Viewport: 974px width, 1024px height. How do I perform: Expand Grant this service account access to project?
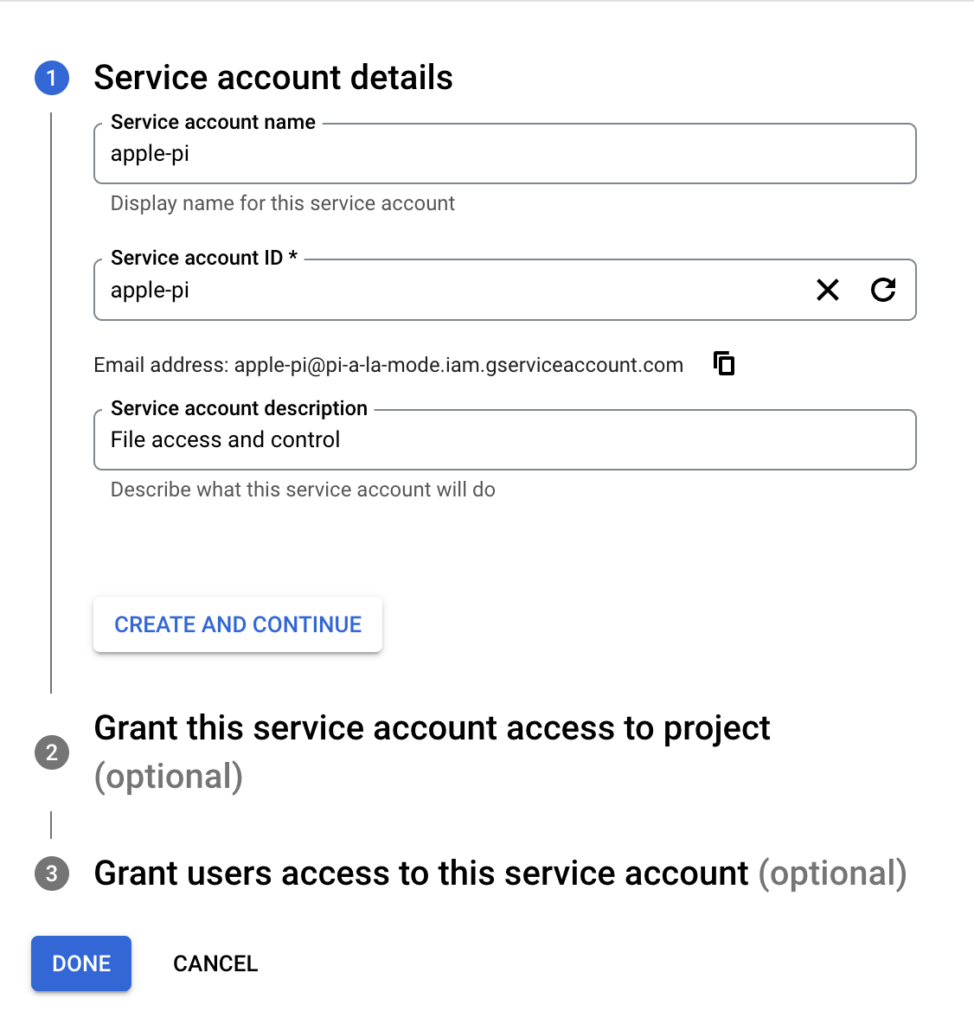point(432,752)
